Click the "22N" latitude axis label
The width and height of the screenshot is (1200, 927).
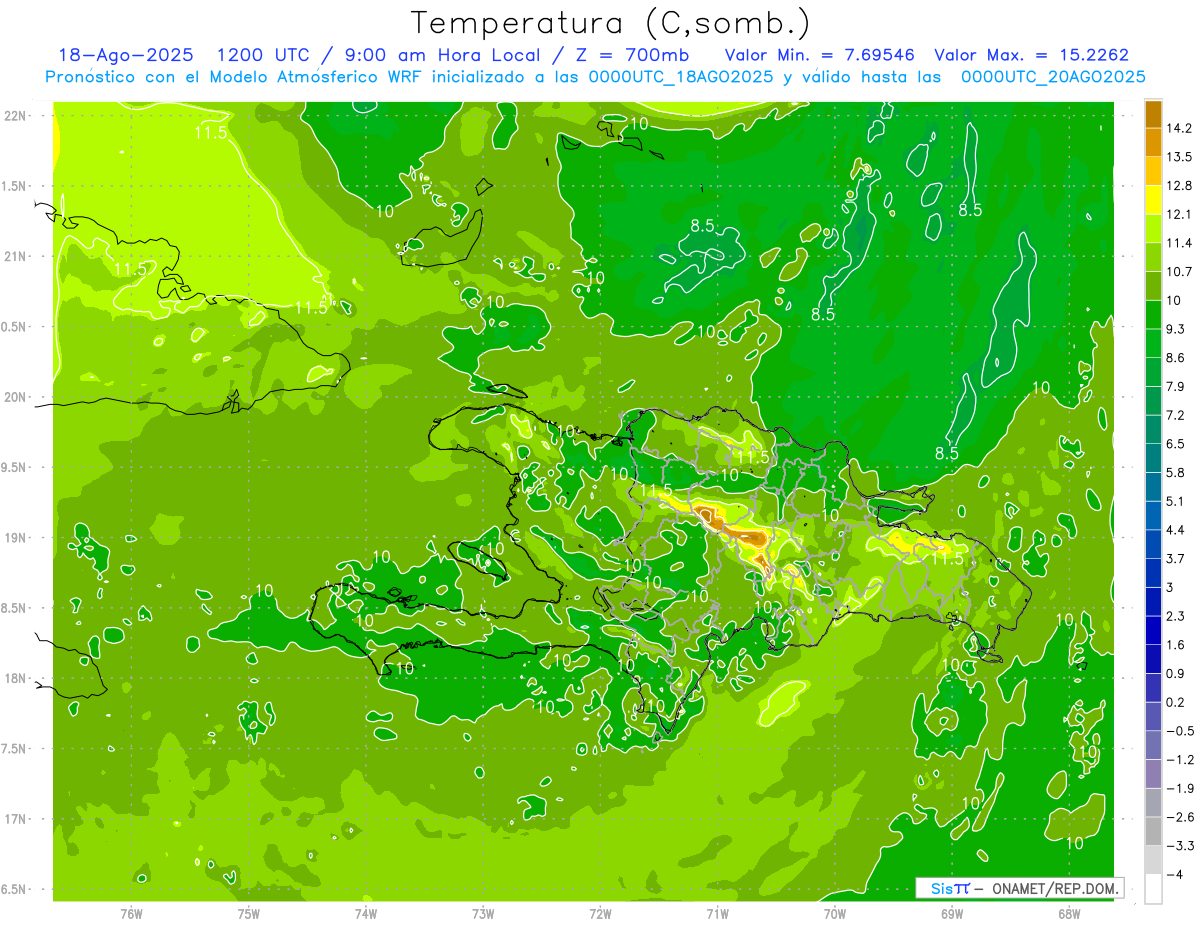15,115
